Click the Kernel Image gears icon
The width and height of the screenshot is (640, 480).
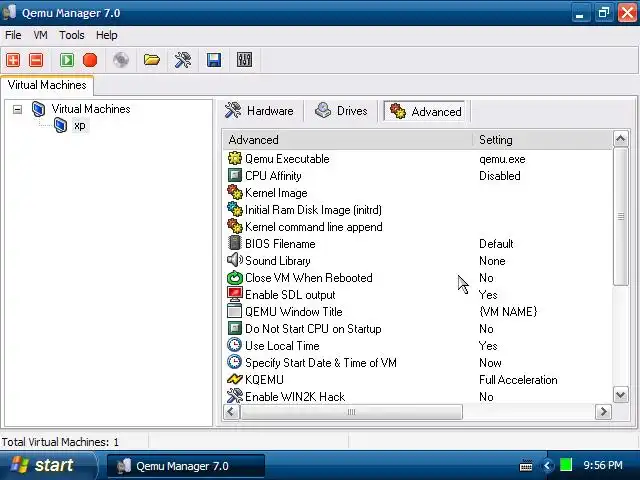(235, 192)
